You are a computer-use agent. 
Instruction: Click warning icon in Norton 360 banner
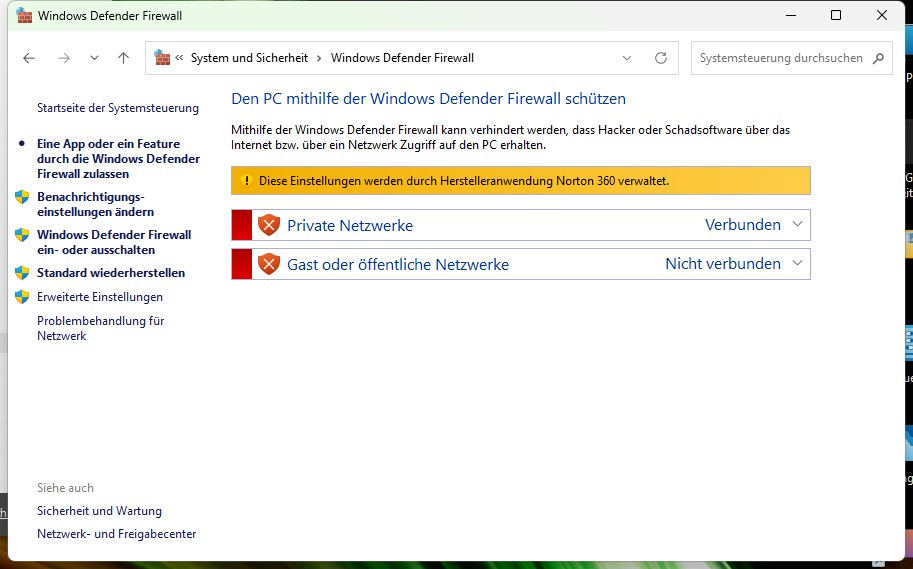pos(246,181)
